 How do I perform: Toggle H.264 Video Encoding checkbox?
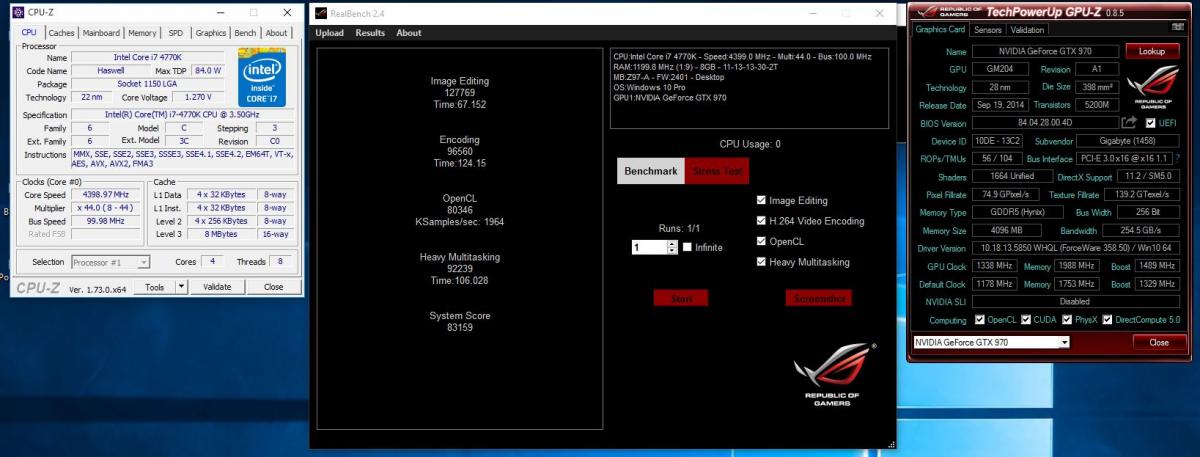pyautogui.click(x=761, y=221)
